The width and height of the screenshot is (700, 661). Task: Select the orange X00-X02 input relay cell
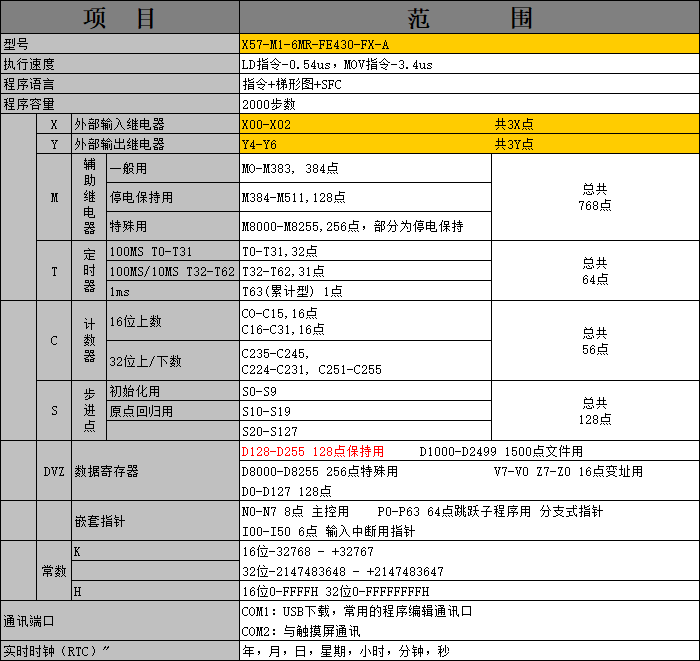point(365,125)
